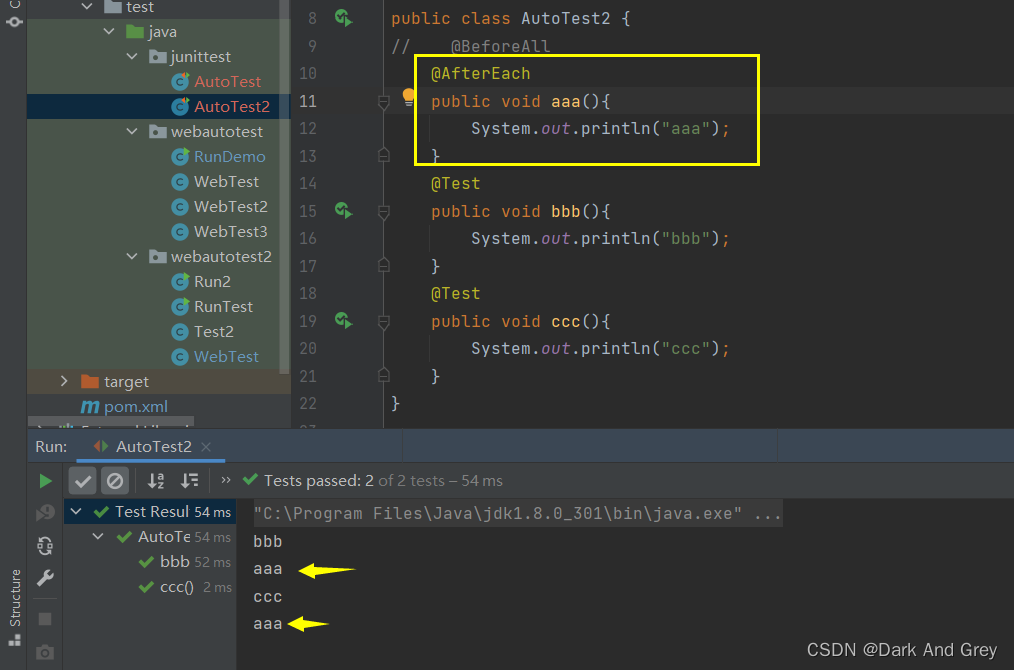Click the @AfterEach annotation
1014x670 pixels.
480,74
